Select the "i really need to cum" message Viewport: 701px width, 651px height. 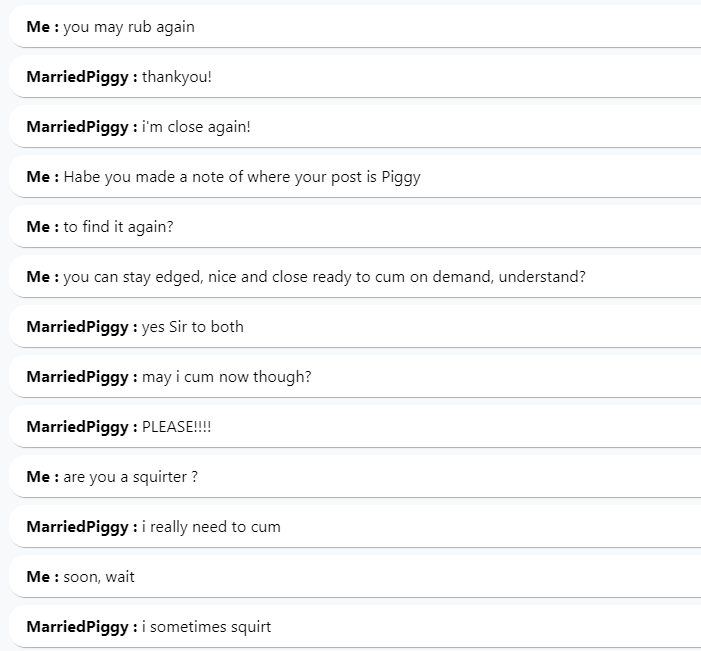tap(211, 527)
